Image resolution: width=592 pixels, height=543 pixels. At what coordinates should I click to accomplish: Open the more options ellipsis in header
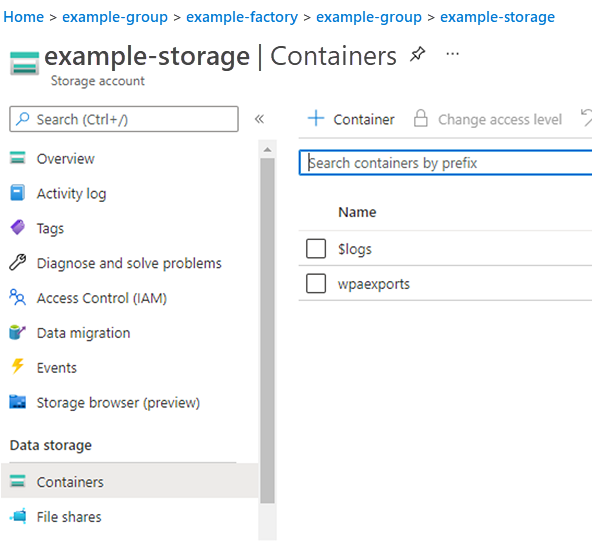[452, 54]
